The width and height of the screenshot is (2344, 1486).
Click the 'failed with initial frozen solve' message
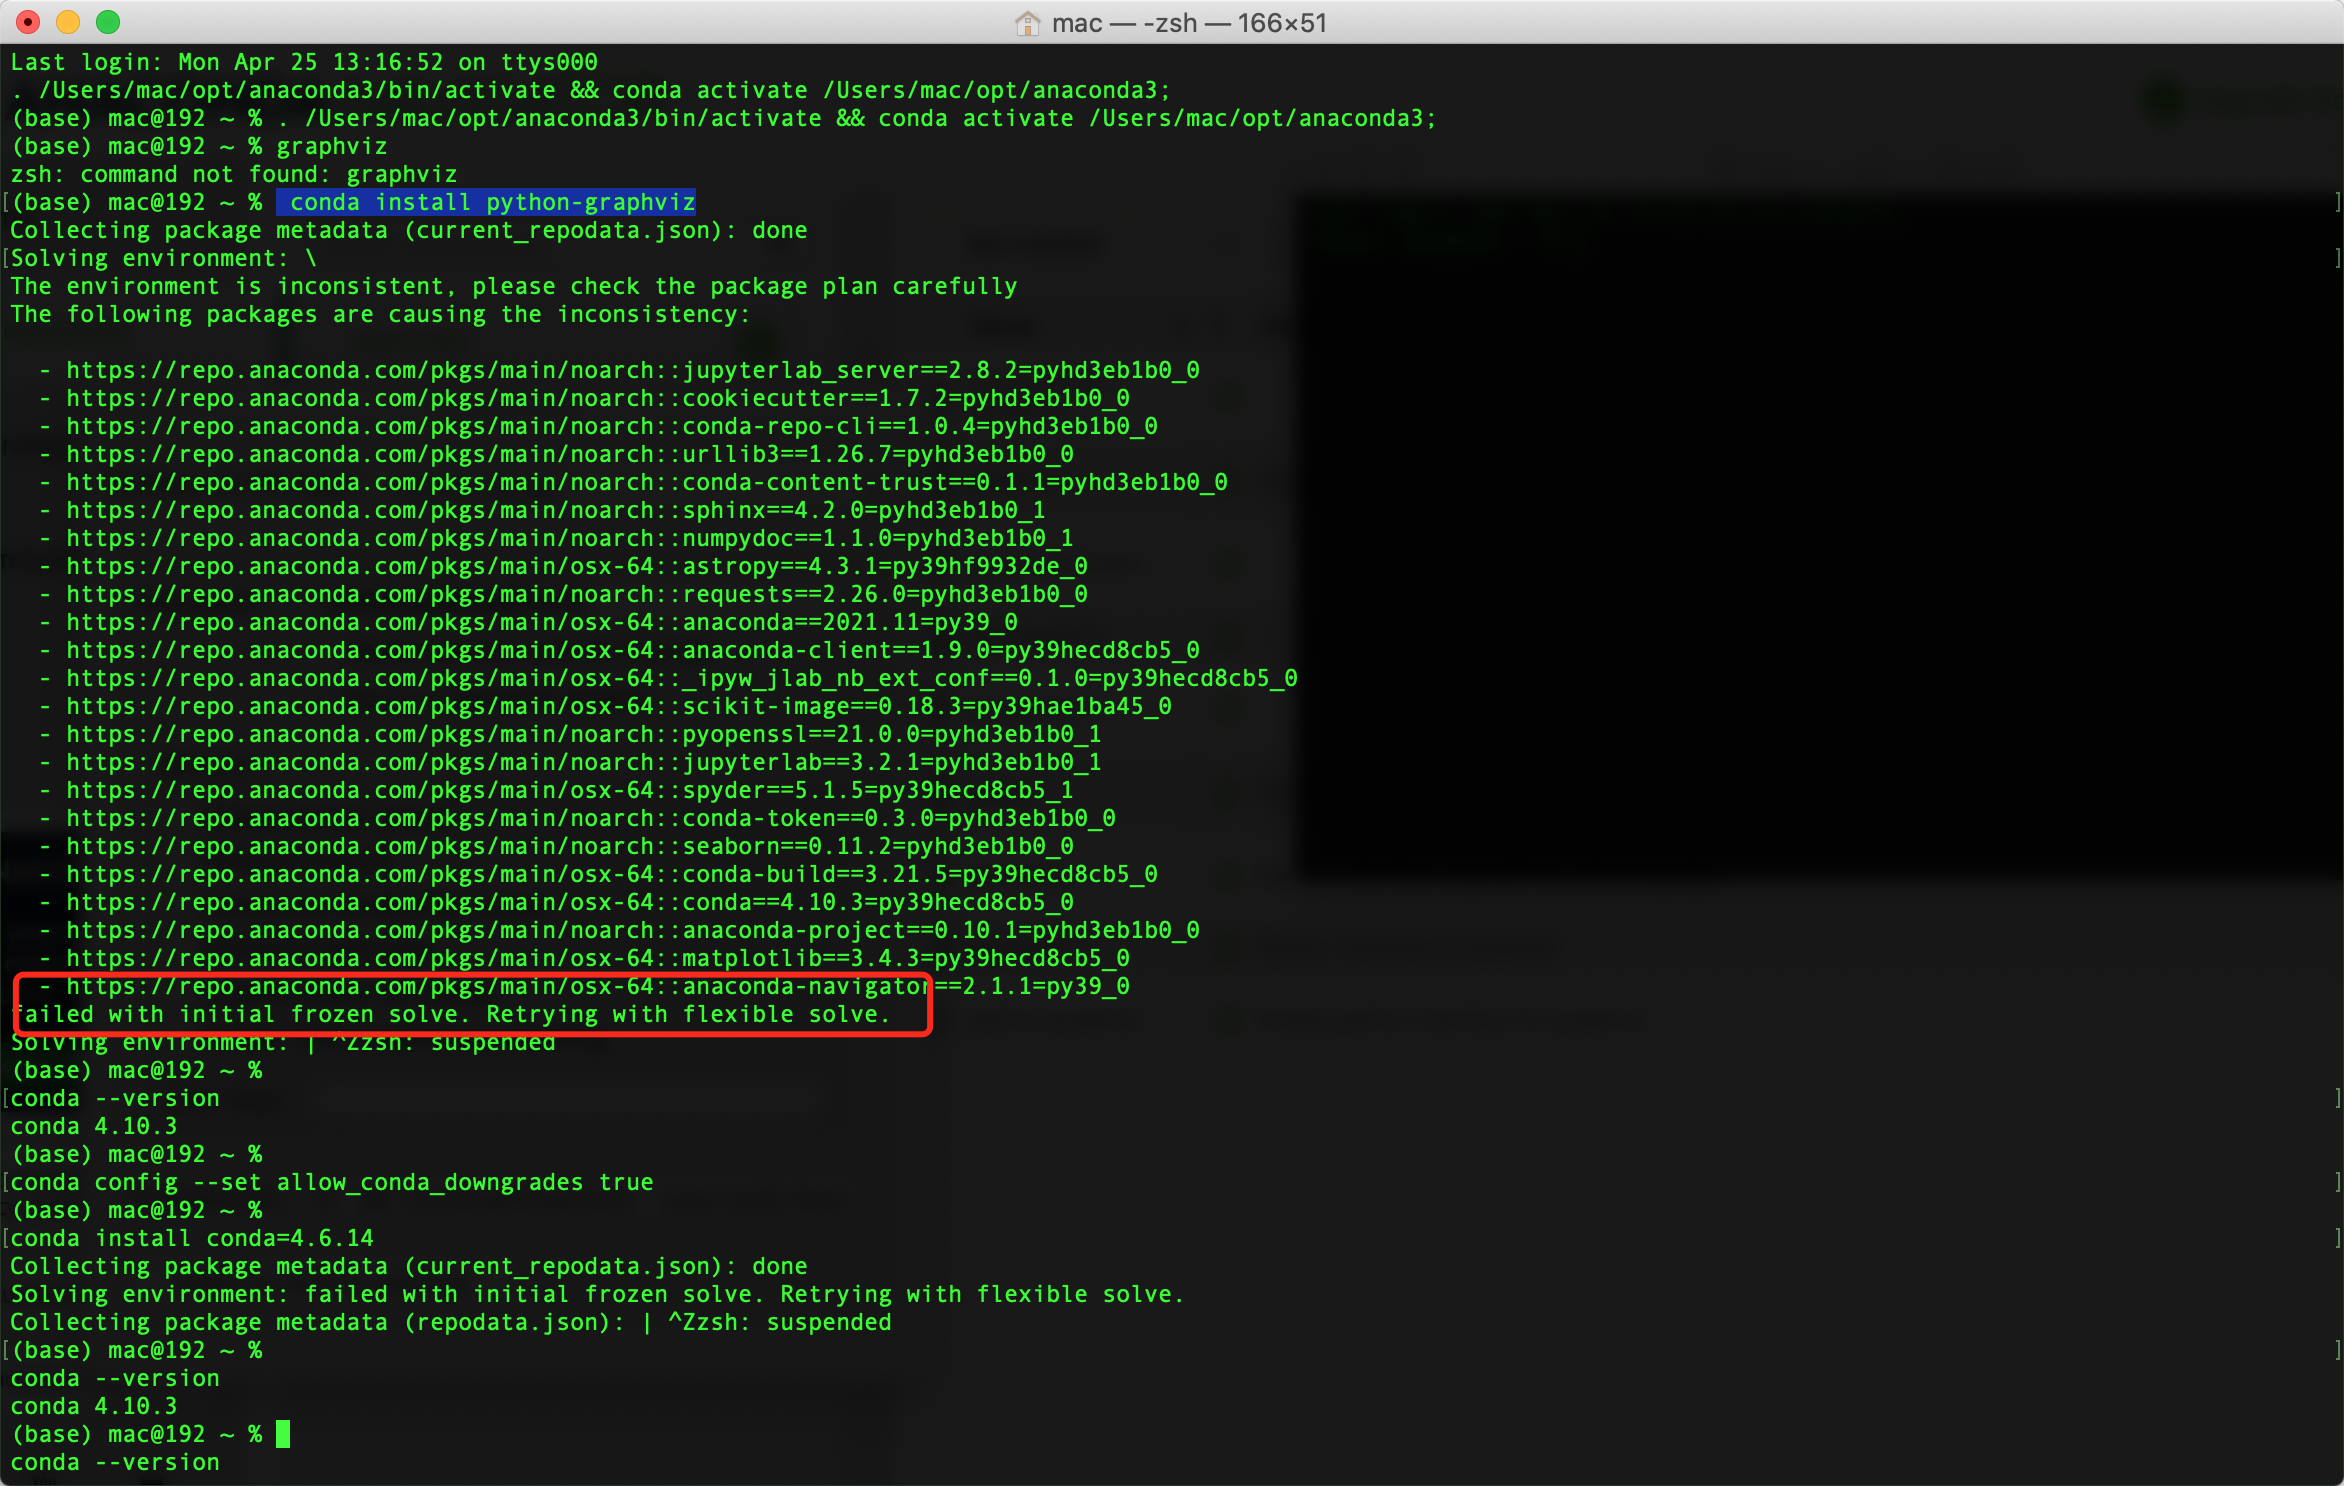450,1014
